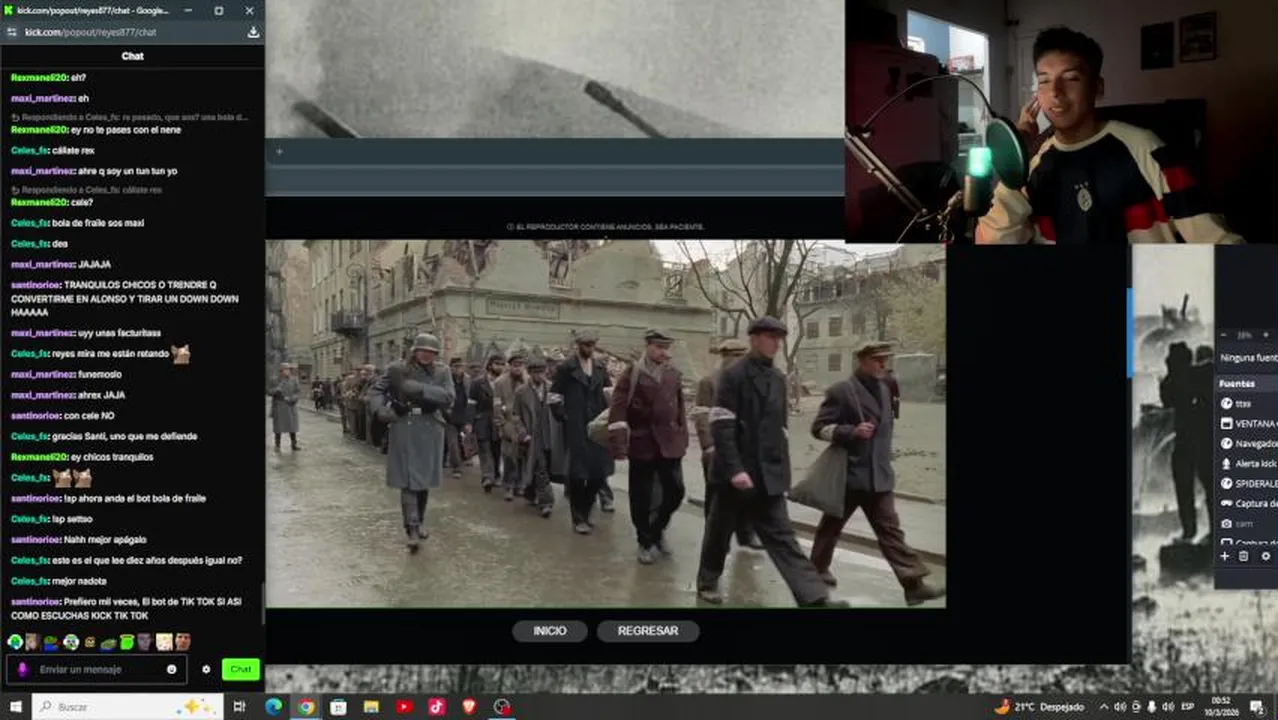
Task: Open the chat settings gear
Action: tap(206, 669)
